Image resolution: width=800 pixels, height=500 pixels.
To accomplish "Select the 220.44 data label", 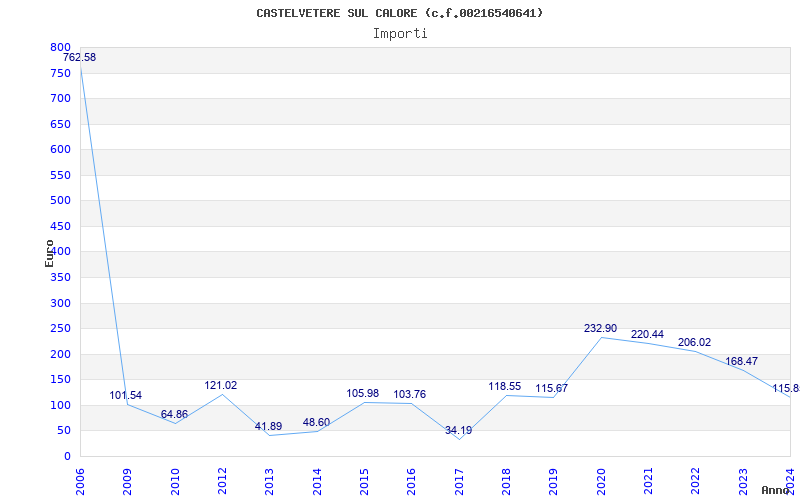I will click(x=647, y=335).
